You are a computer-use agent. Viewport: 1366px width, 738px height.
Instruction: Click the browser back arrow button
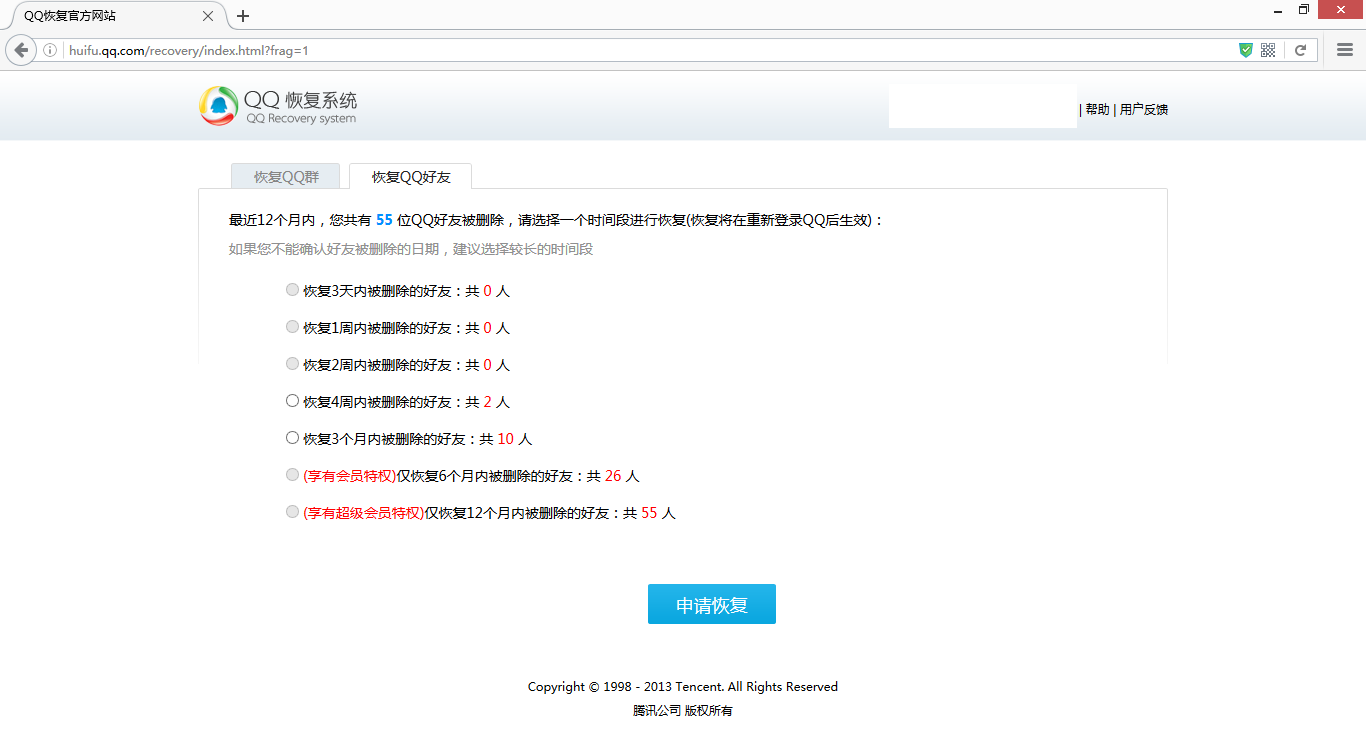coord(21,50)
